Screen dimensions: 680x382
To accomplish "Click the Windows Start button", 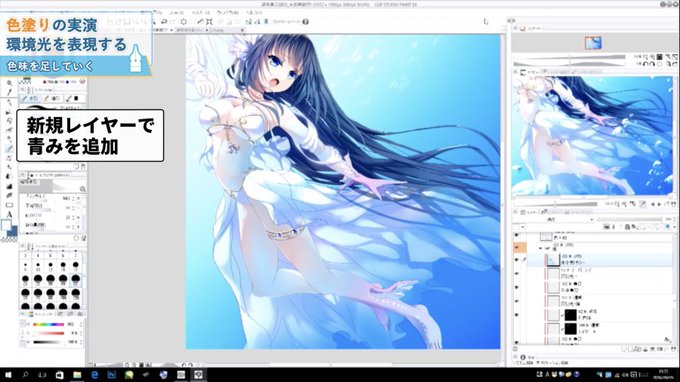I will click(8, 375).
